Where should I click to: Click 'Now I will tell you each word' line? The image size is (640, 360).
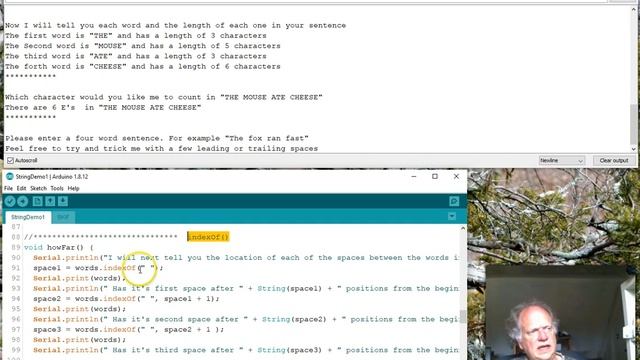pyautogui.click(x=175, y=25)
